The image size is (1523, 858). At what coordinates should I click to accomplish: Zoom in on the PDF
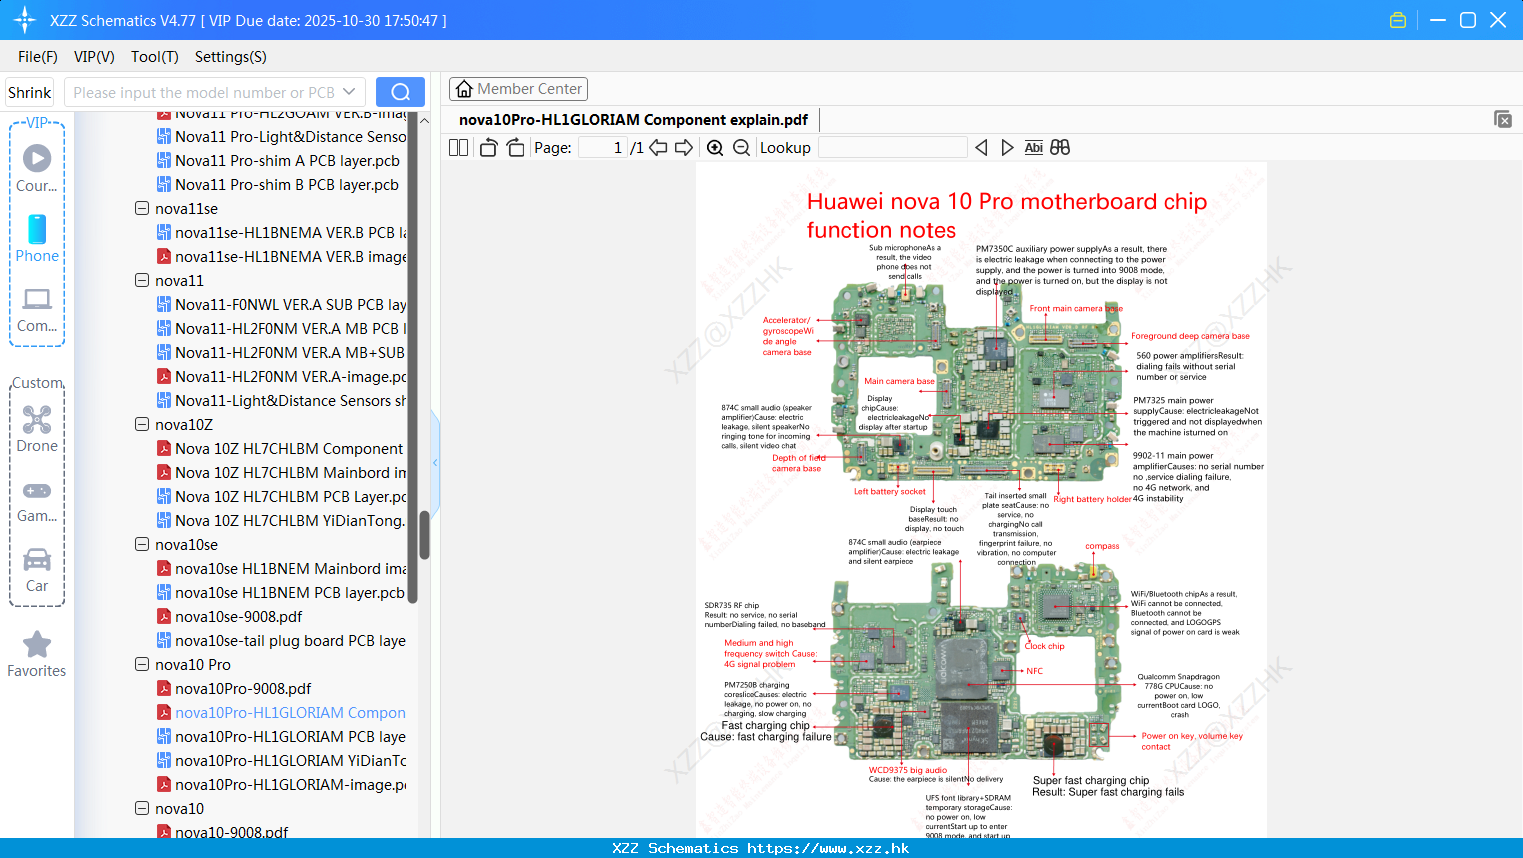pos(715,148)
